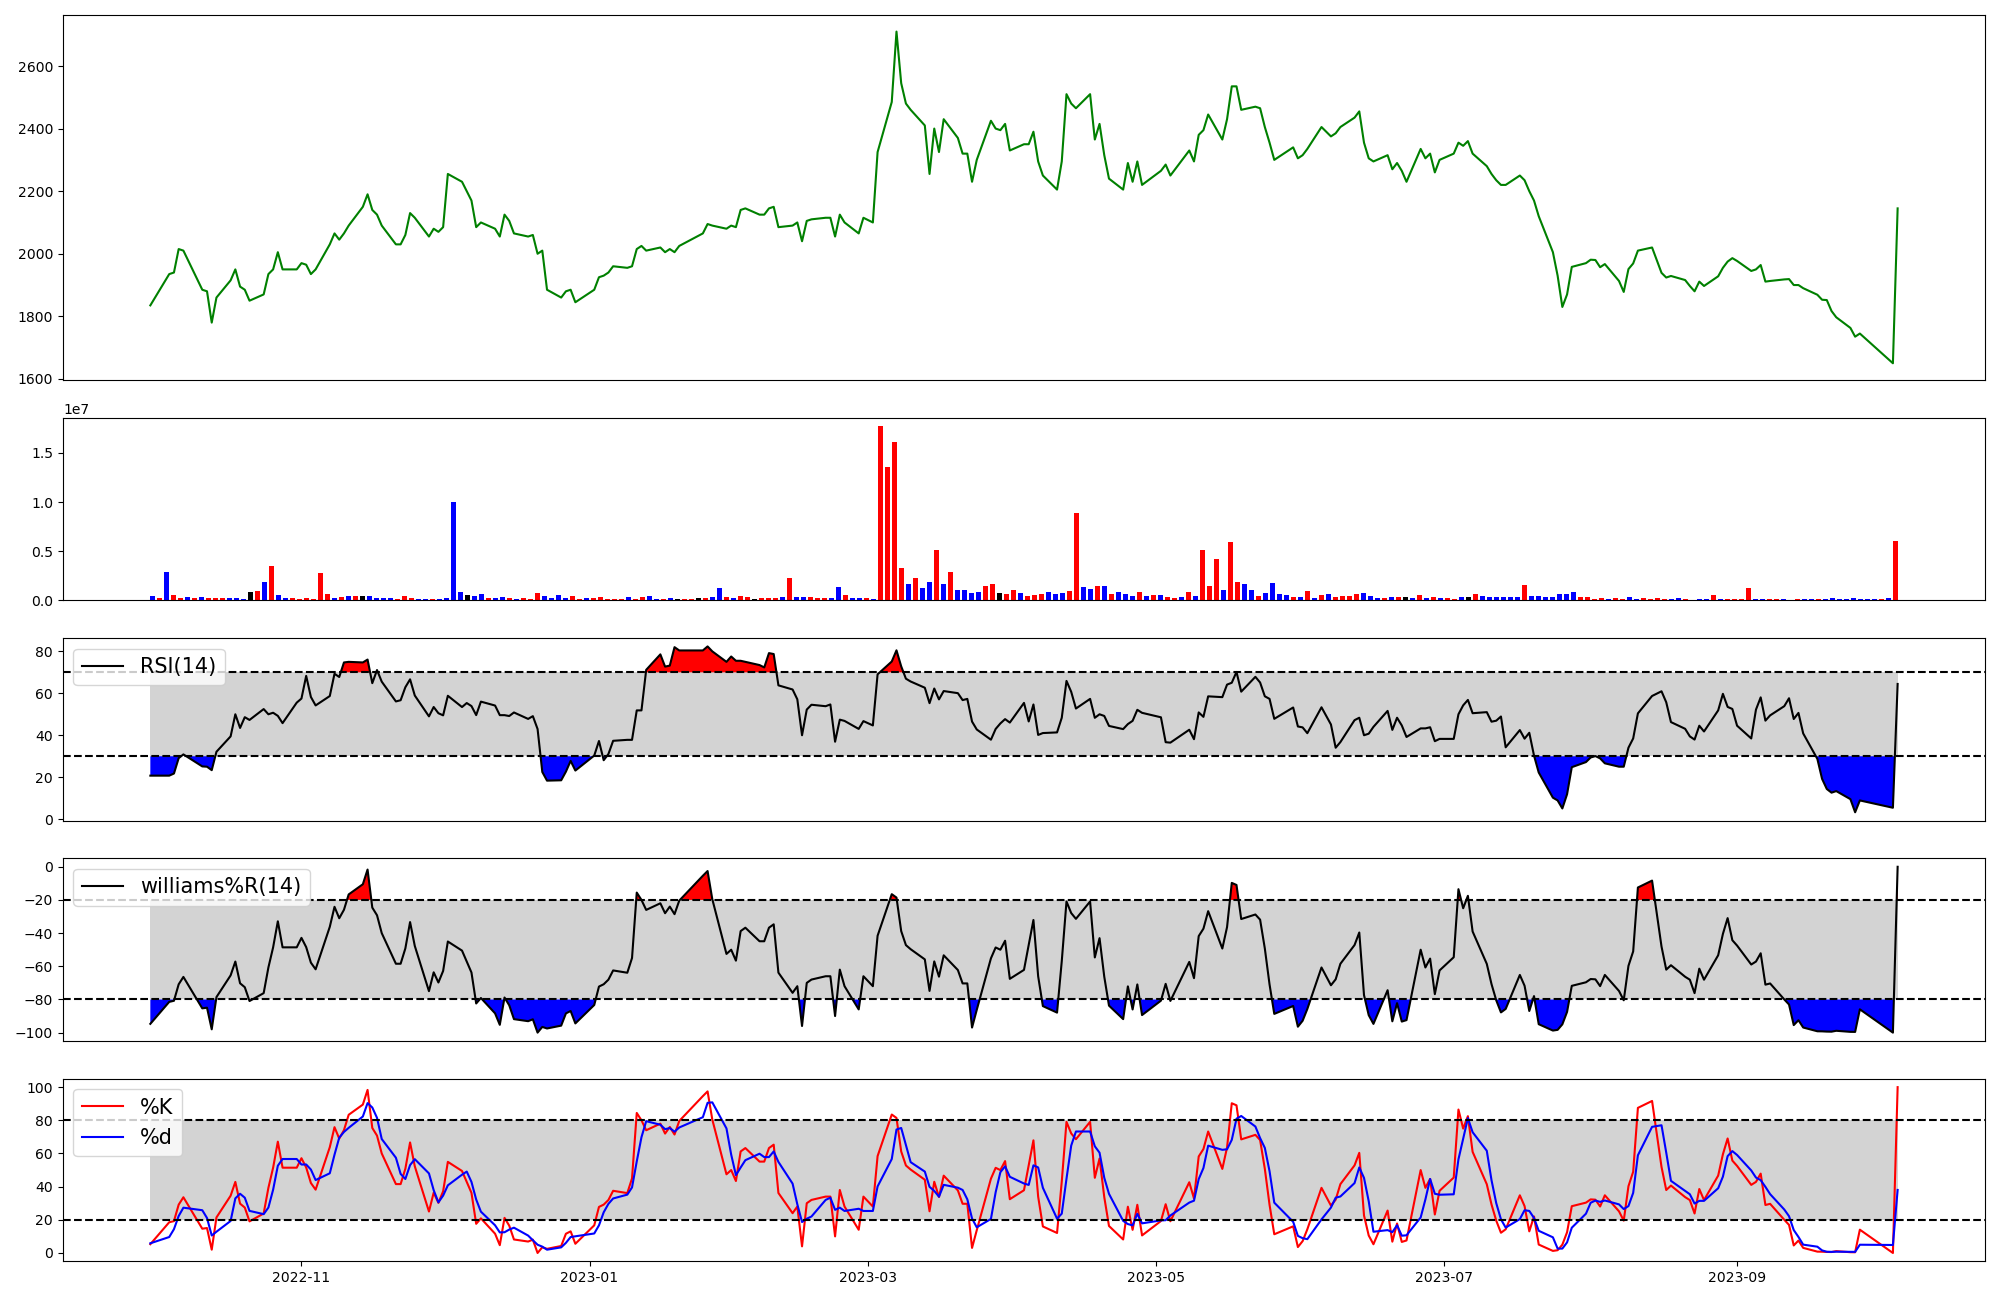Click the 1.5 tick label on volume axis
Screen dimensions: 2000x1300
click(43, 453)
